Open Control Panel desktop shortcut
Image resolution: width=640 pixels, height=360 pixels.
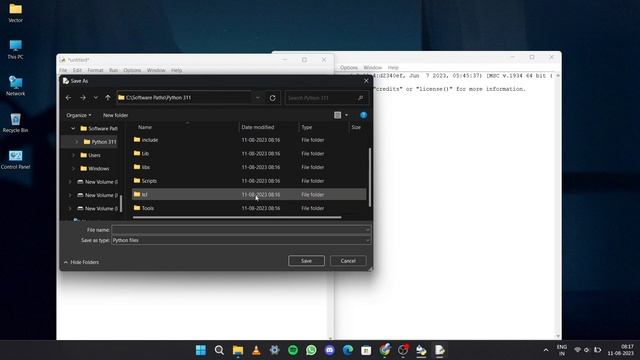(x=16, y=160)
